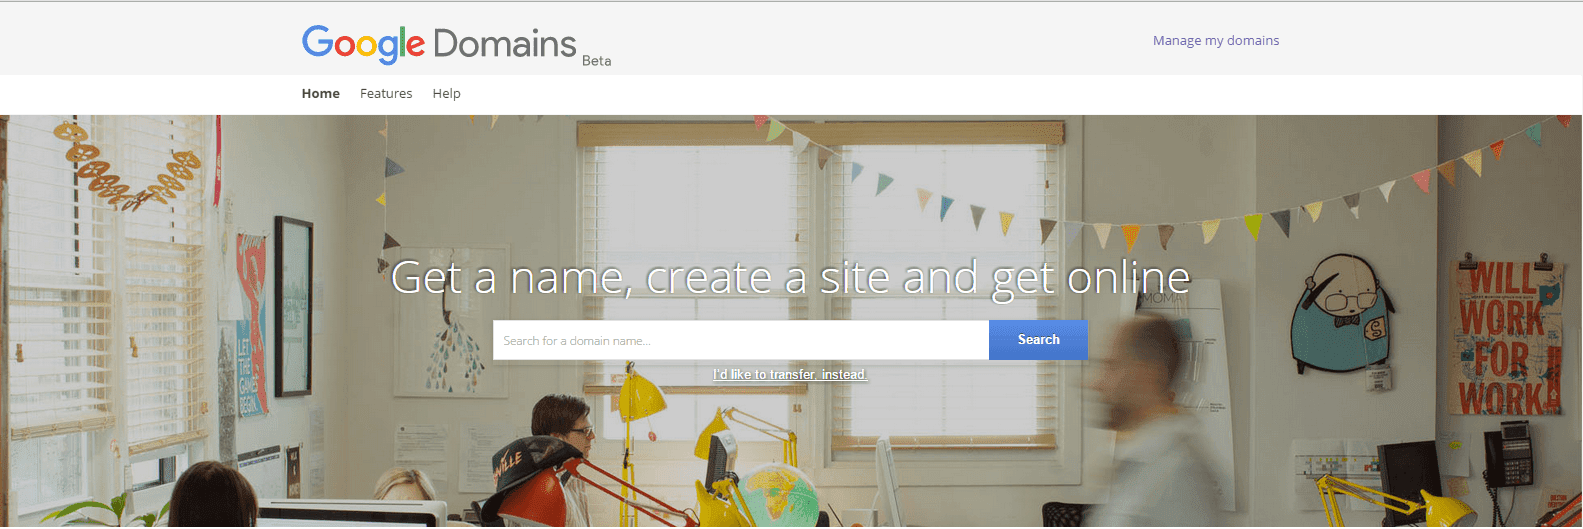Screen dimensions: 1583x529
Task: Switch to the Features tab
Action: pos(386,94)
